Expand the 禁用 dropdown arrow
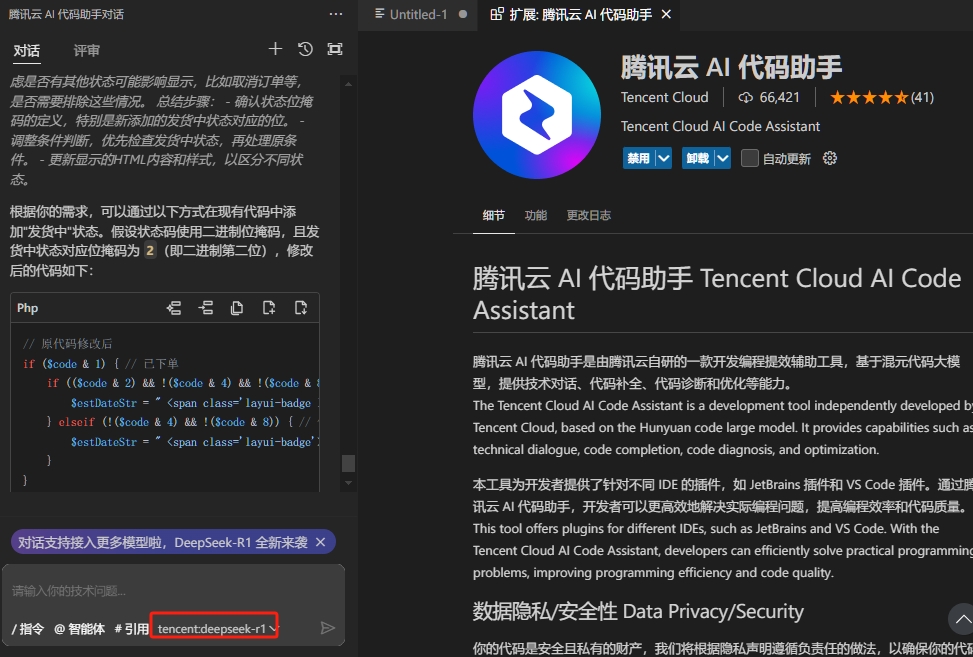The image size is (973, 657). tap(663, 158)
